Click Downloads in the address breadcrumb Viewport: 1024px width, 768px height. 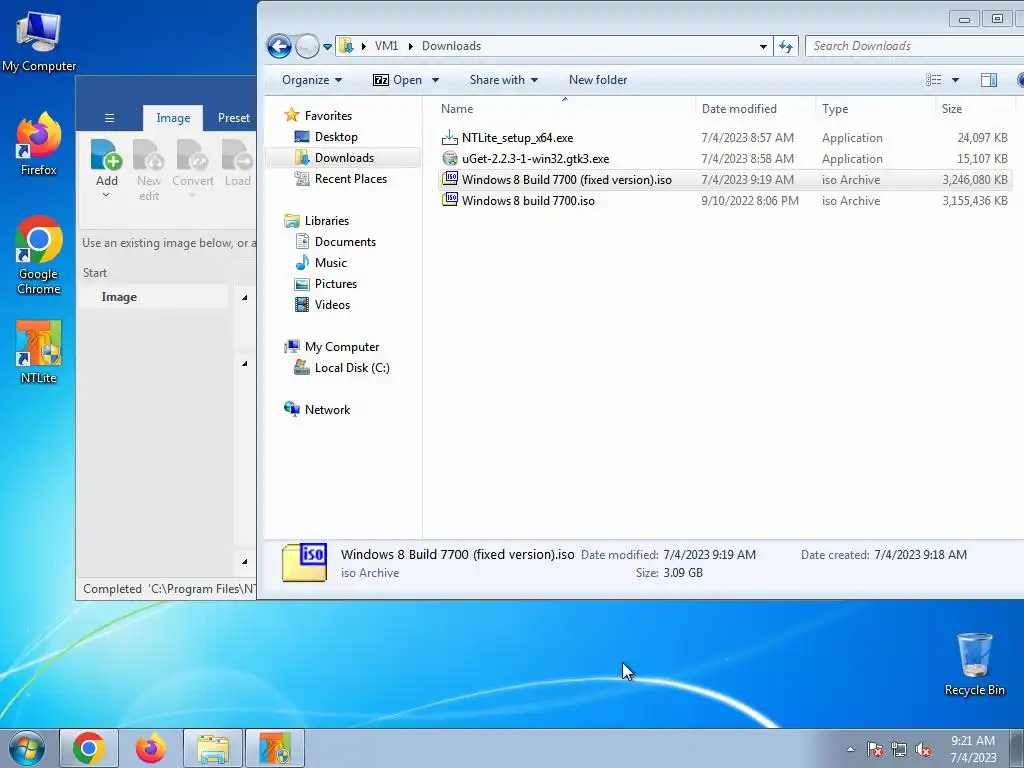click(x=451, y=46)
